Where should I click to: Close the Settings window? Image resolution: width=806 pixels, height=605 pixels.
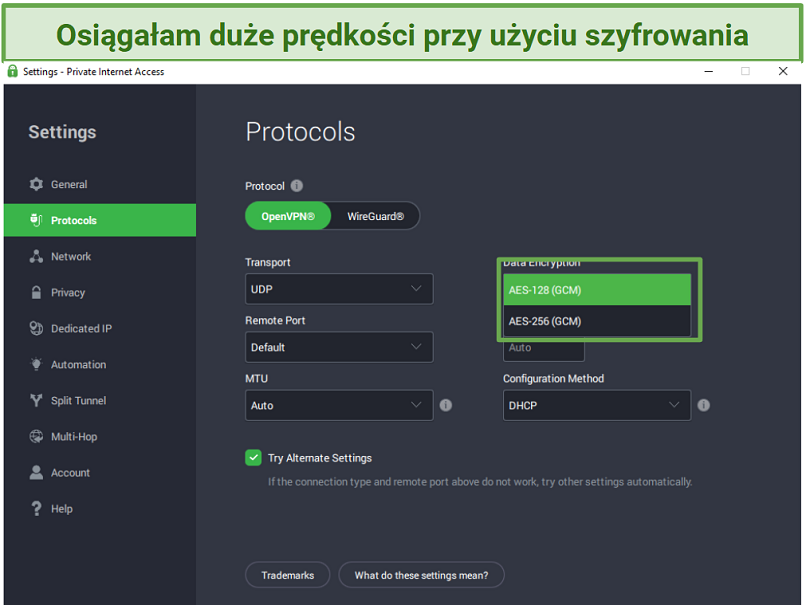pyautogui.click(x=783, y=71)
